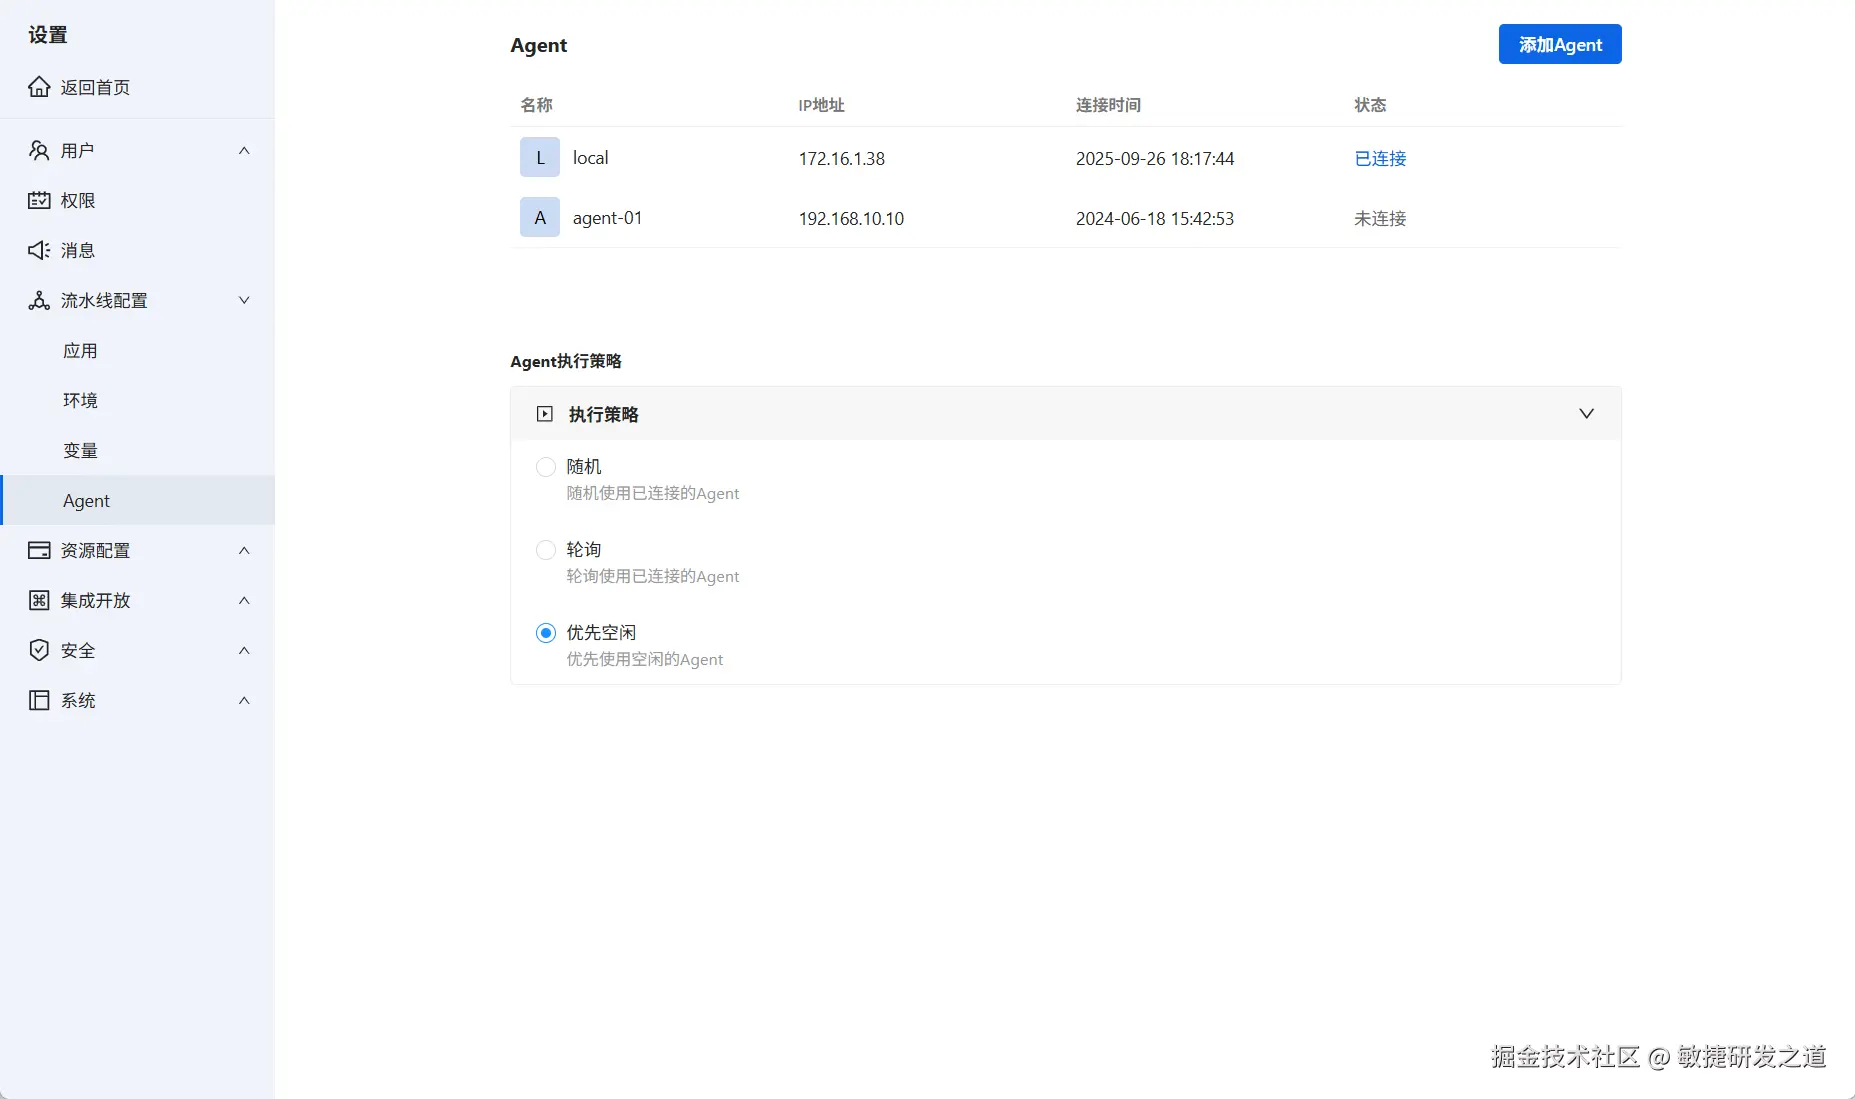Open the 环境 submenu item
Screen dimensions: 1855x1099
coord(137,400)
